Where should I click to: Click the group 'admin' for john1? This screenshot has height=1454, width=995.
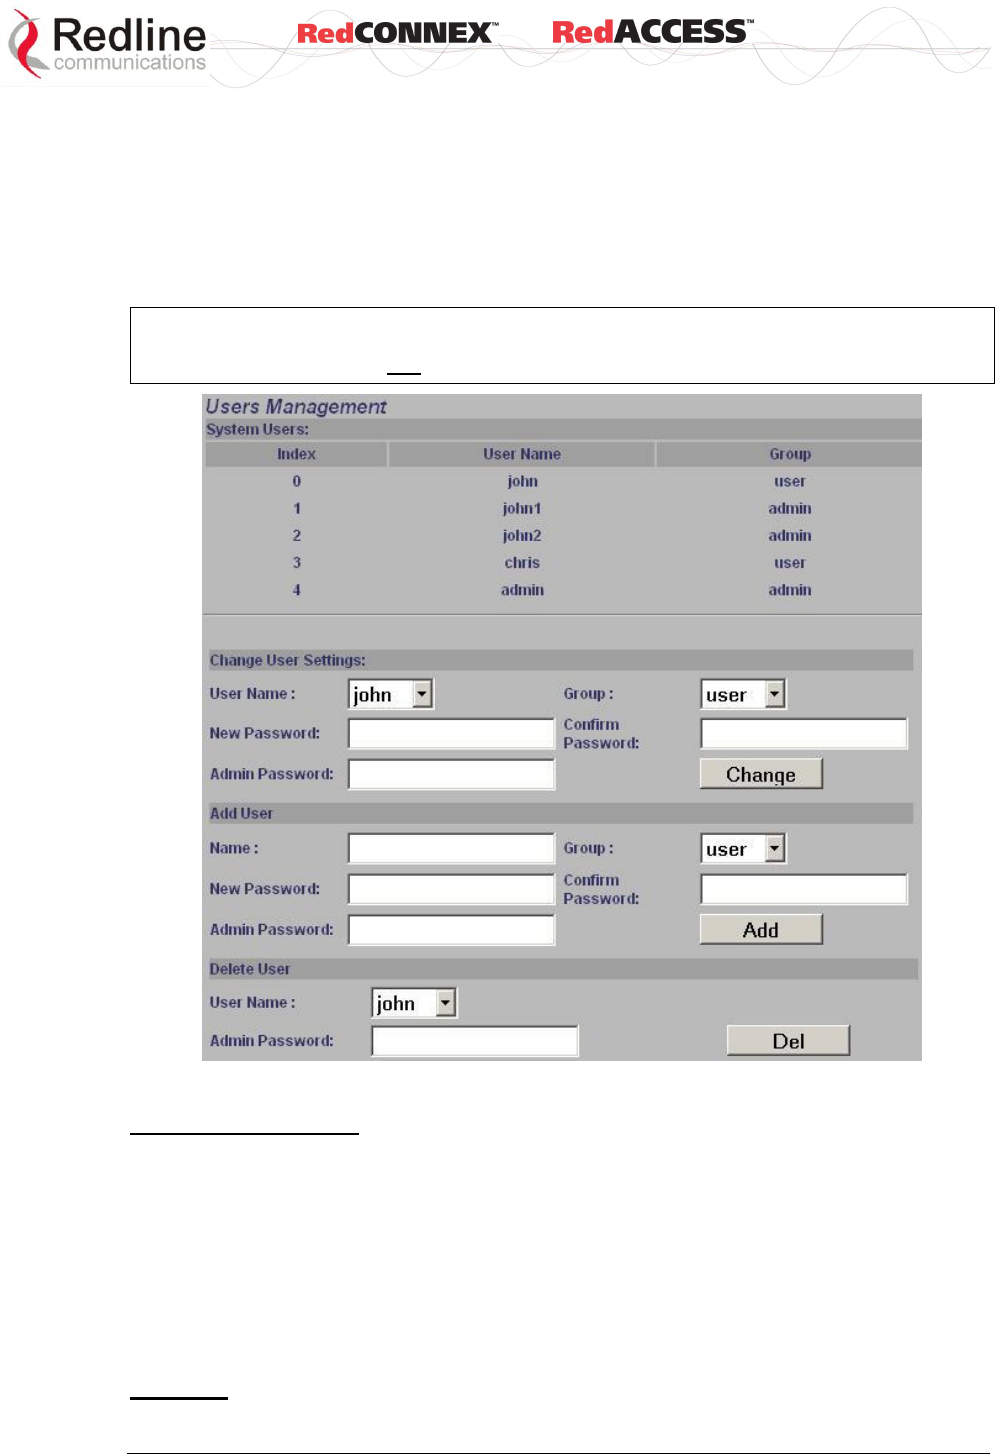click(789, 508)
